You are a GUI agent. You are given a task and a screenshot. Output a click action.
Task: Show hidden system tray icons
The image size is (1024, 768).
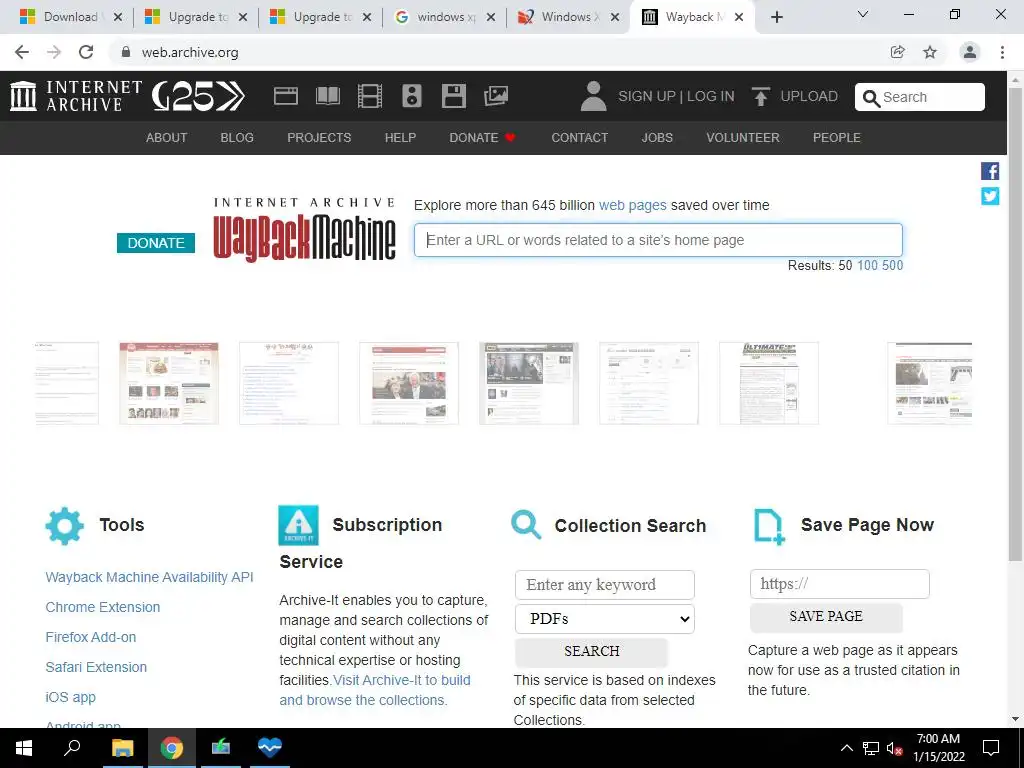coord(846,748)
